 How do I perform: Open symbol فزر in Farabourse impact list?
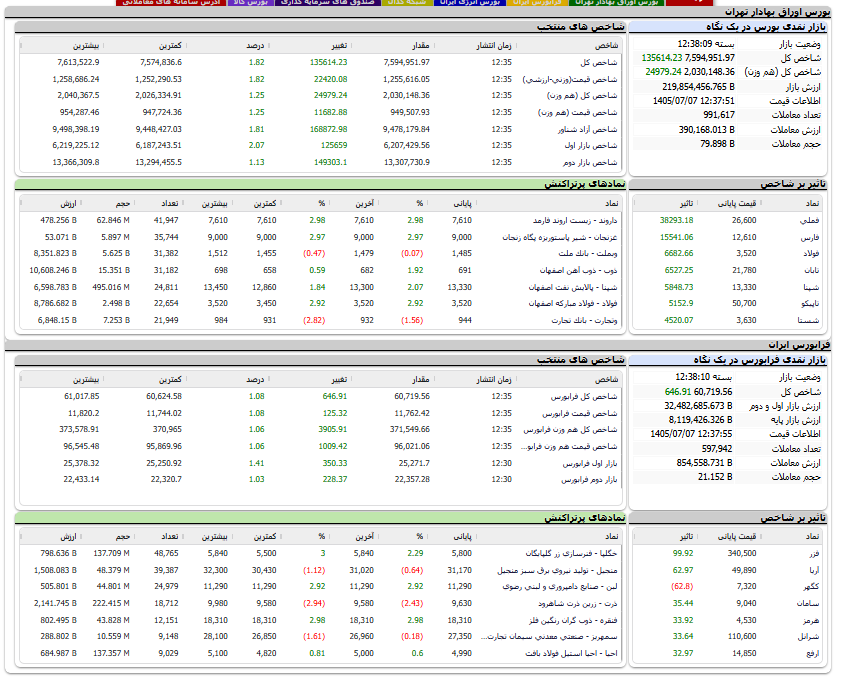click(x=814, y=553)
